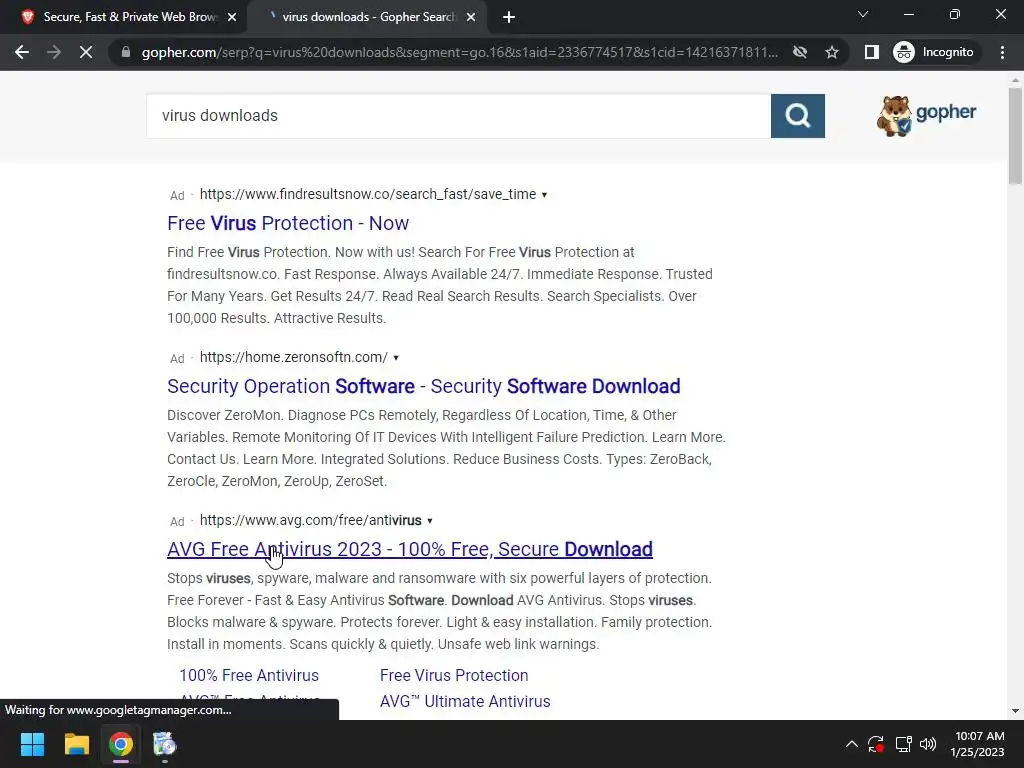
Task: Show hidden icons in the system tray
Action: (x=852, y=744)
